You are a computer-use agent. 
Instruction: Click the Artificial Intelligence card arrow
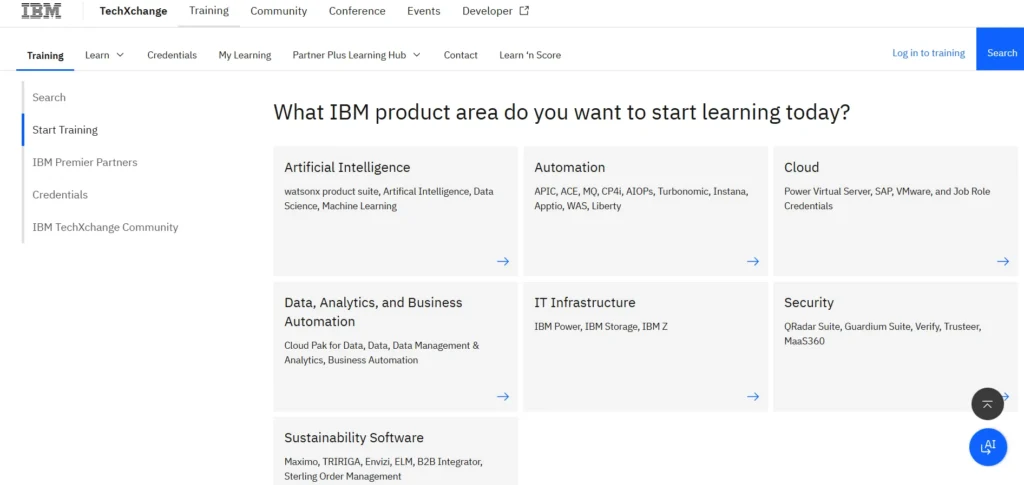(x=503, y=261)
